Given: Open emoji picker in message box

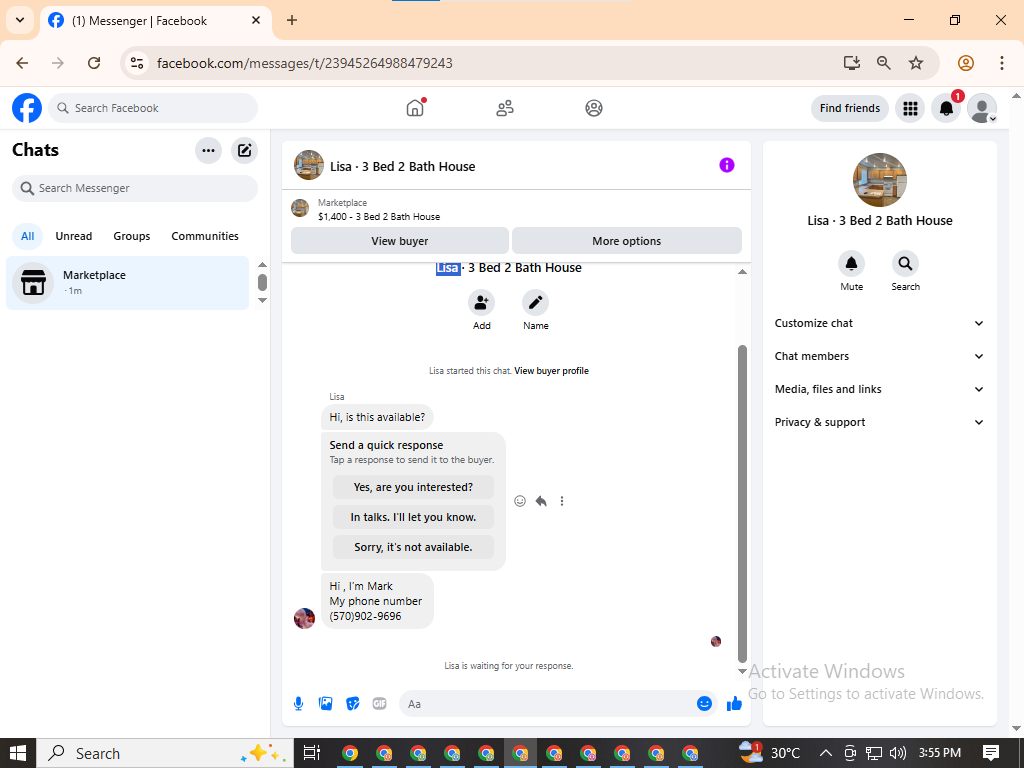Looking at the screenshot, I should tap(704, 703).
